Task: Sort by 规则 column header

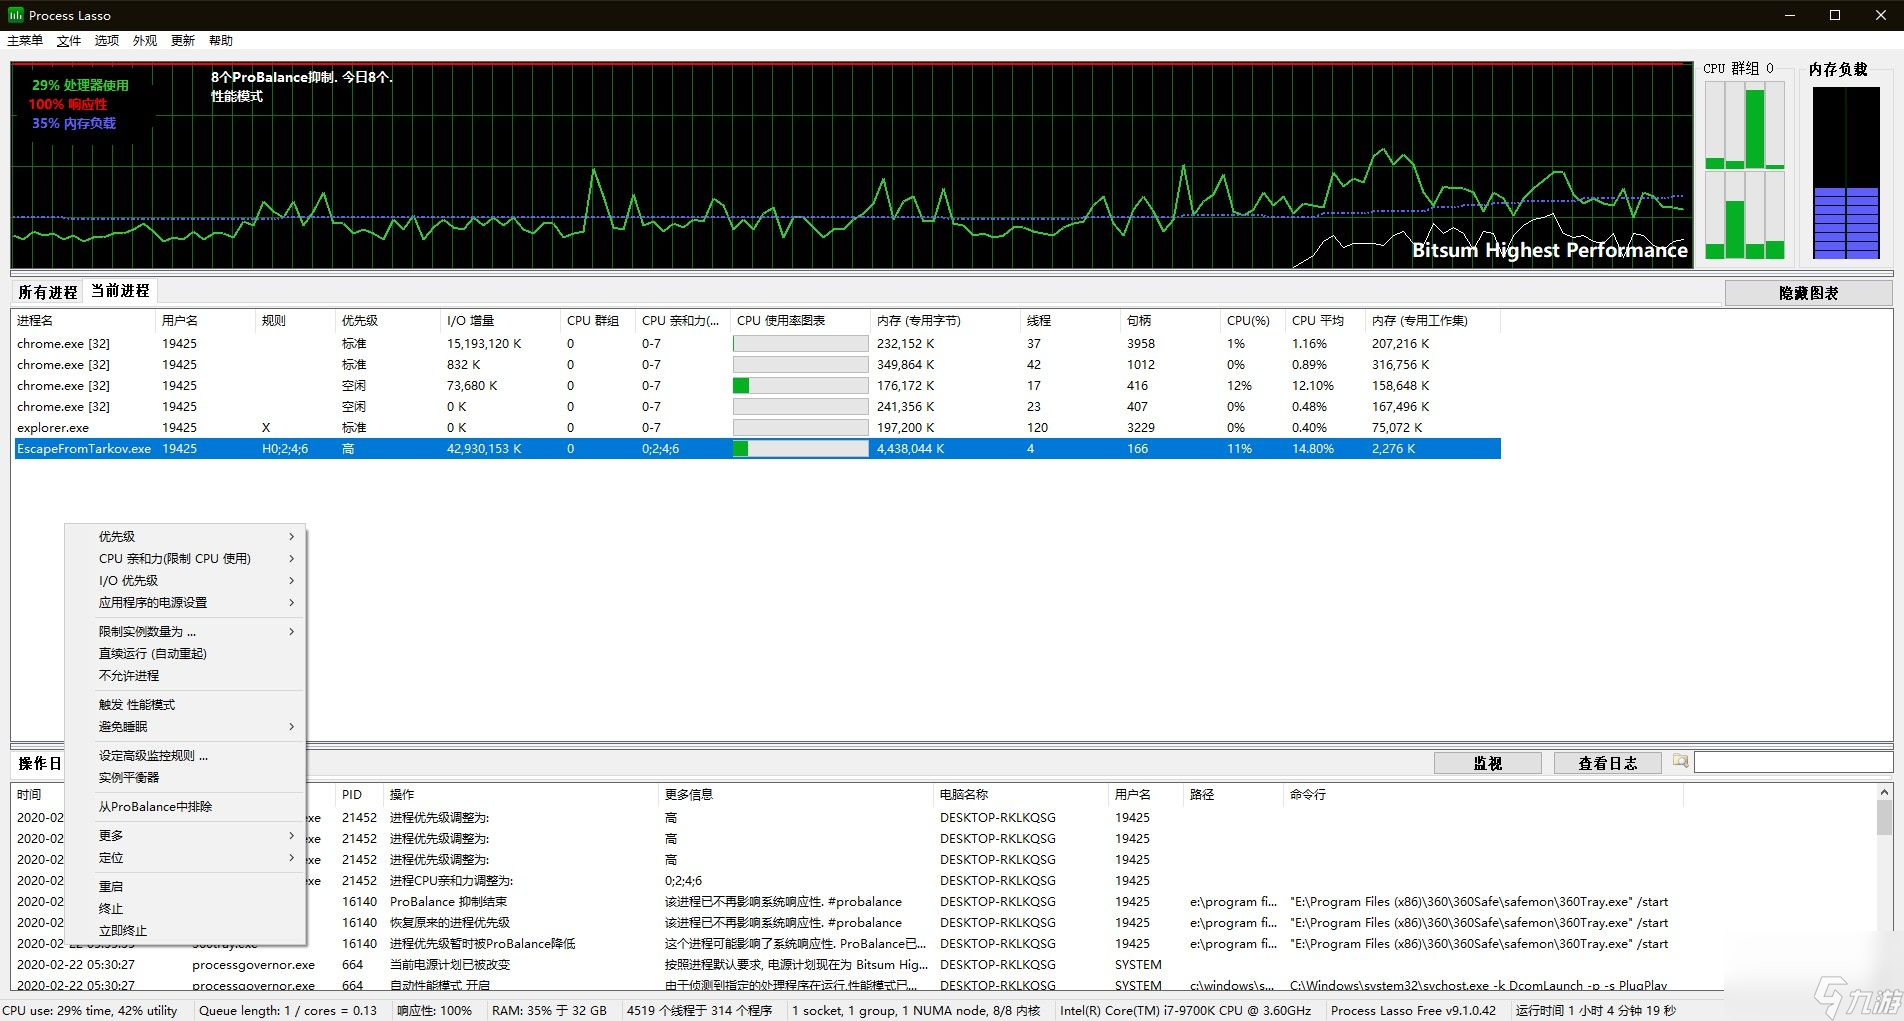Action: (x=297, y=321)
